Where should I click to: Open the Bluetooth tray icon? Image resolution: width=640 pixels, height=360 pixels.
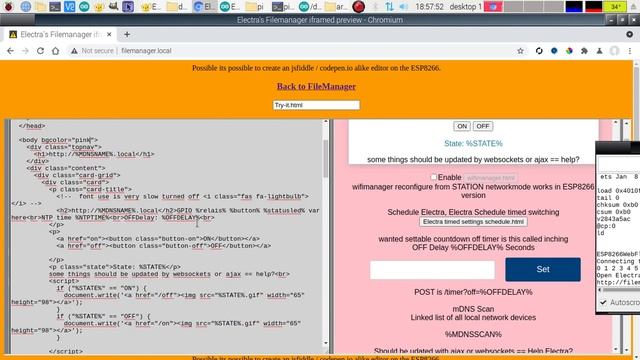point(376,6)
